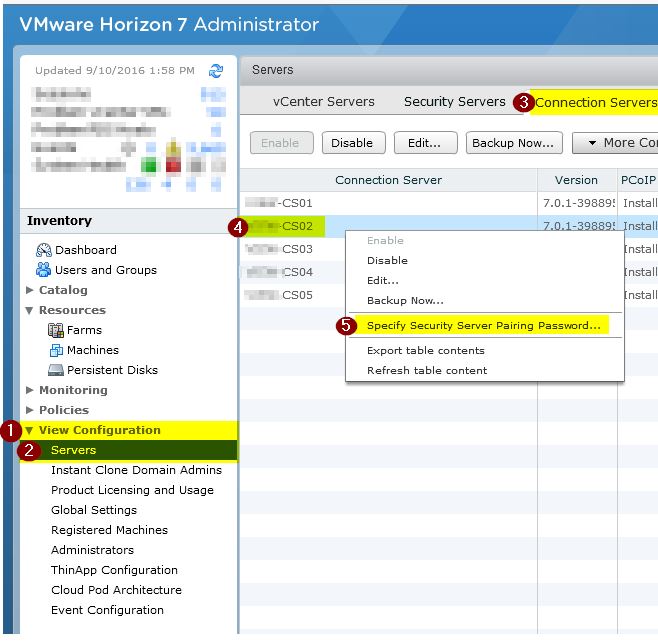This screenshot has height=642, width=658.
Task: Click the CS01 version cell 7.0.1
Action: tap(578, 204)
